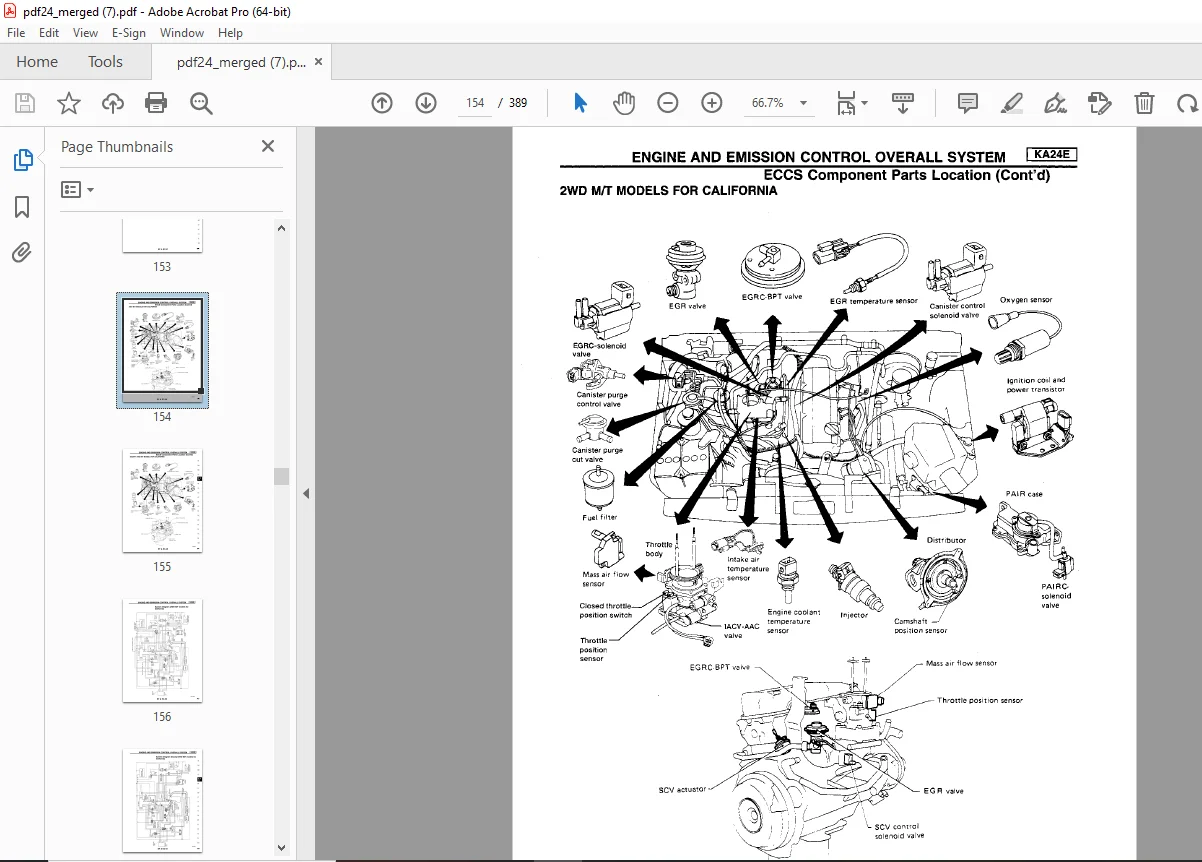
Task: Open the Help menu
Action: click(230, 32)
